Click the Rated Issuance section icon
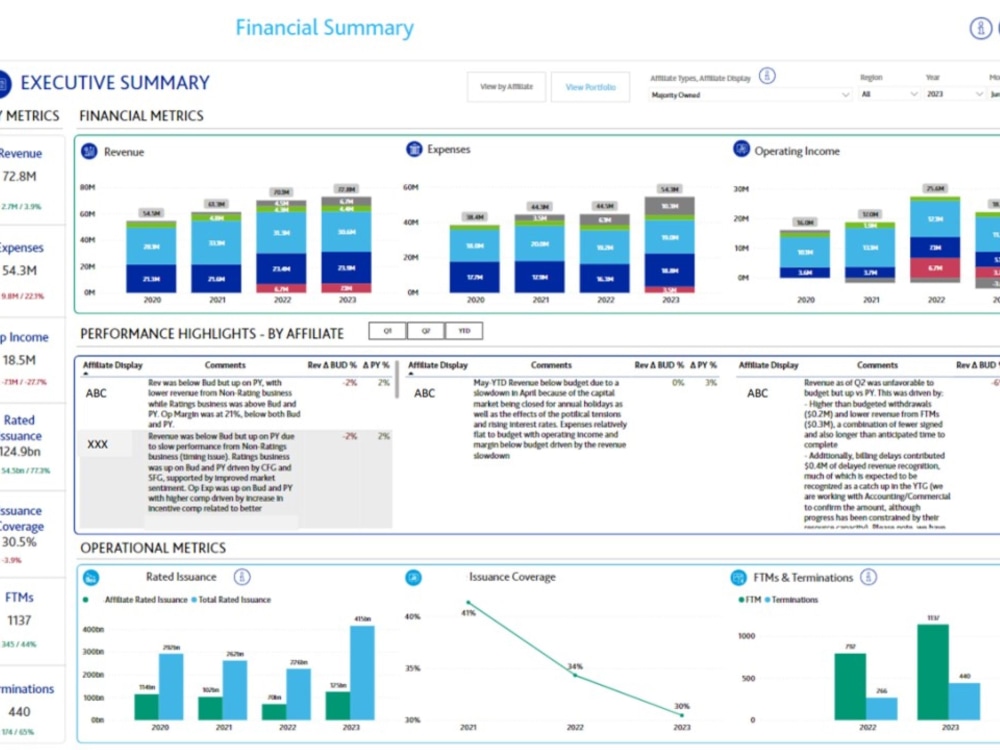 [92, 577]
